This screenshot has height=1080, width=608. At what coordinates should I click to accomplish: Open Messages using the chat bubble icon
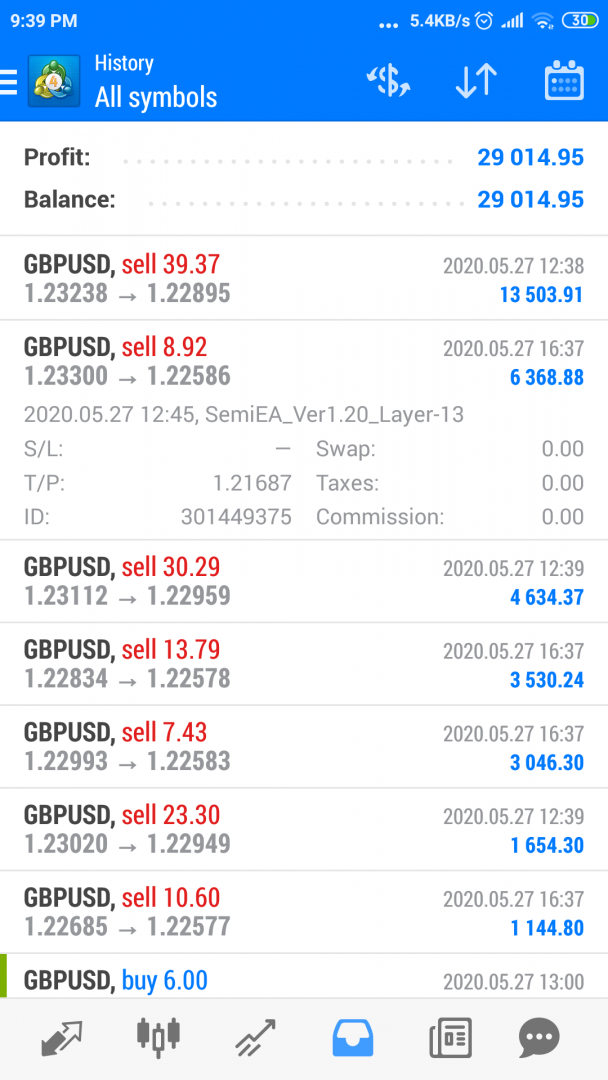coord(540,1038)
